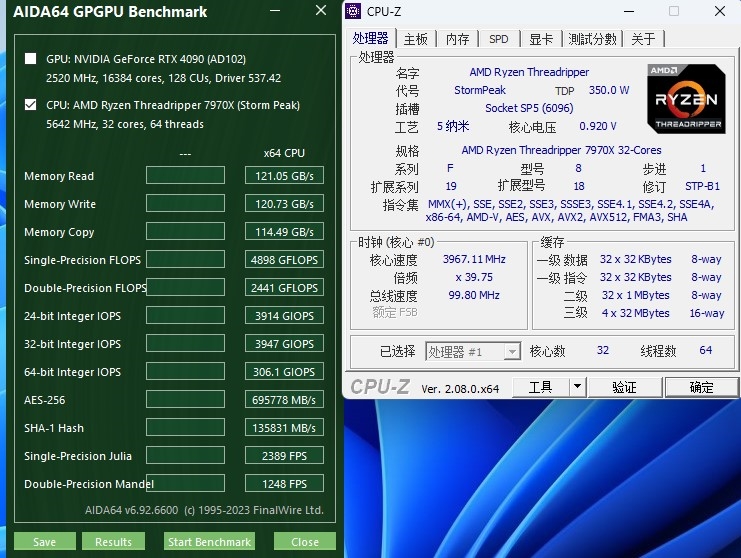This screenshot has width=741, height=558.
Task: Select the 处理器 tab in CPU-Z
Action: (370, 38)
